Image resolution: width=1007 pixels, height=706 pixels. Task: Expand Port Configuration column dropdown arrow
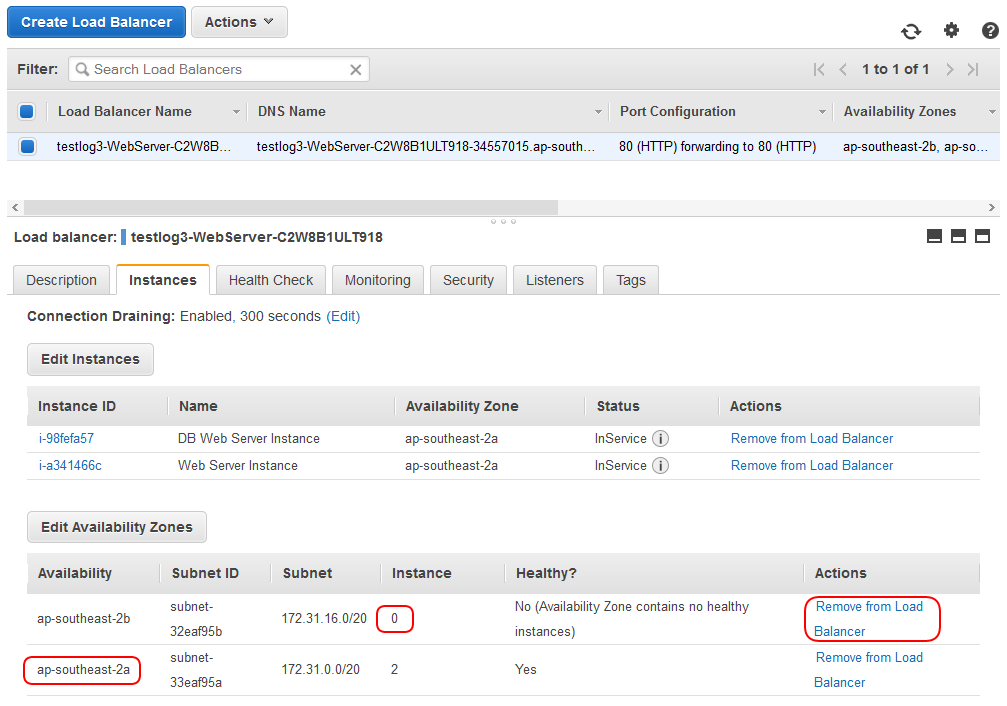click(x=821, y=112)
